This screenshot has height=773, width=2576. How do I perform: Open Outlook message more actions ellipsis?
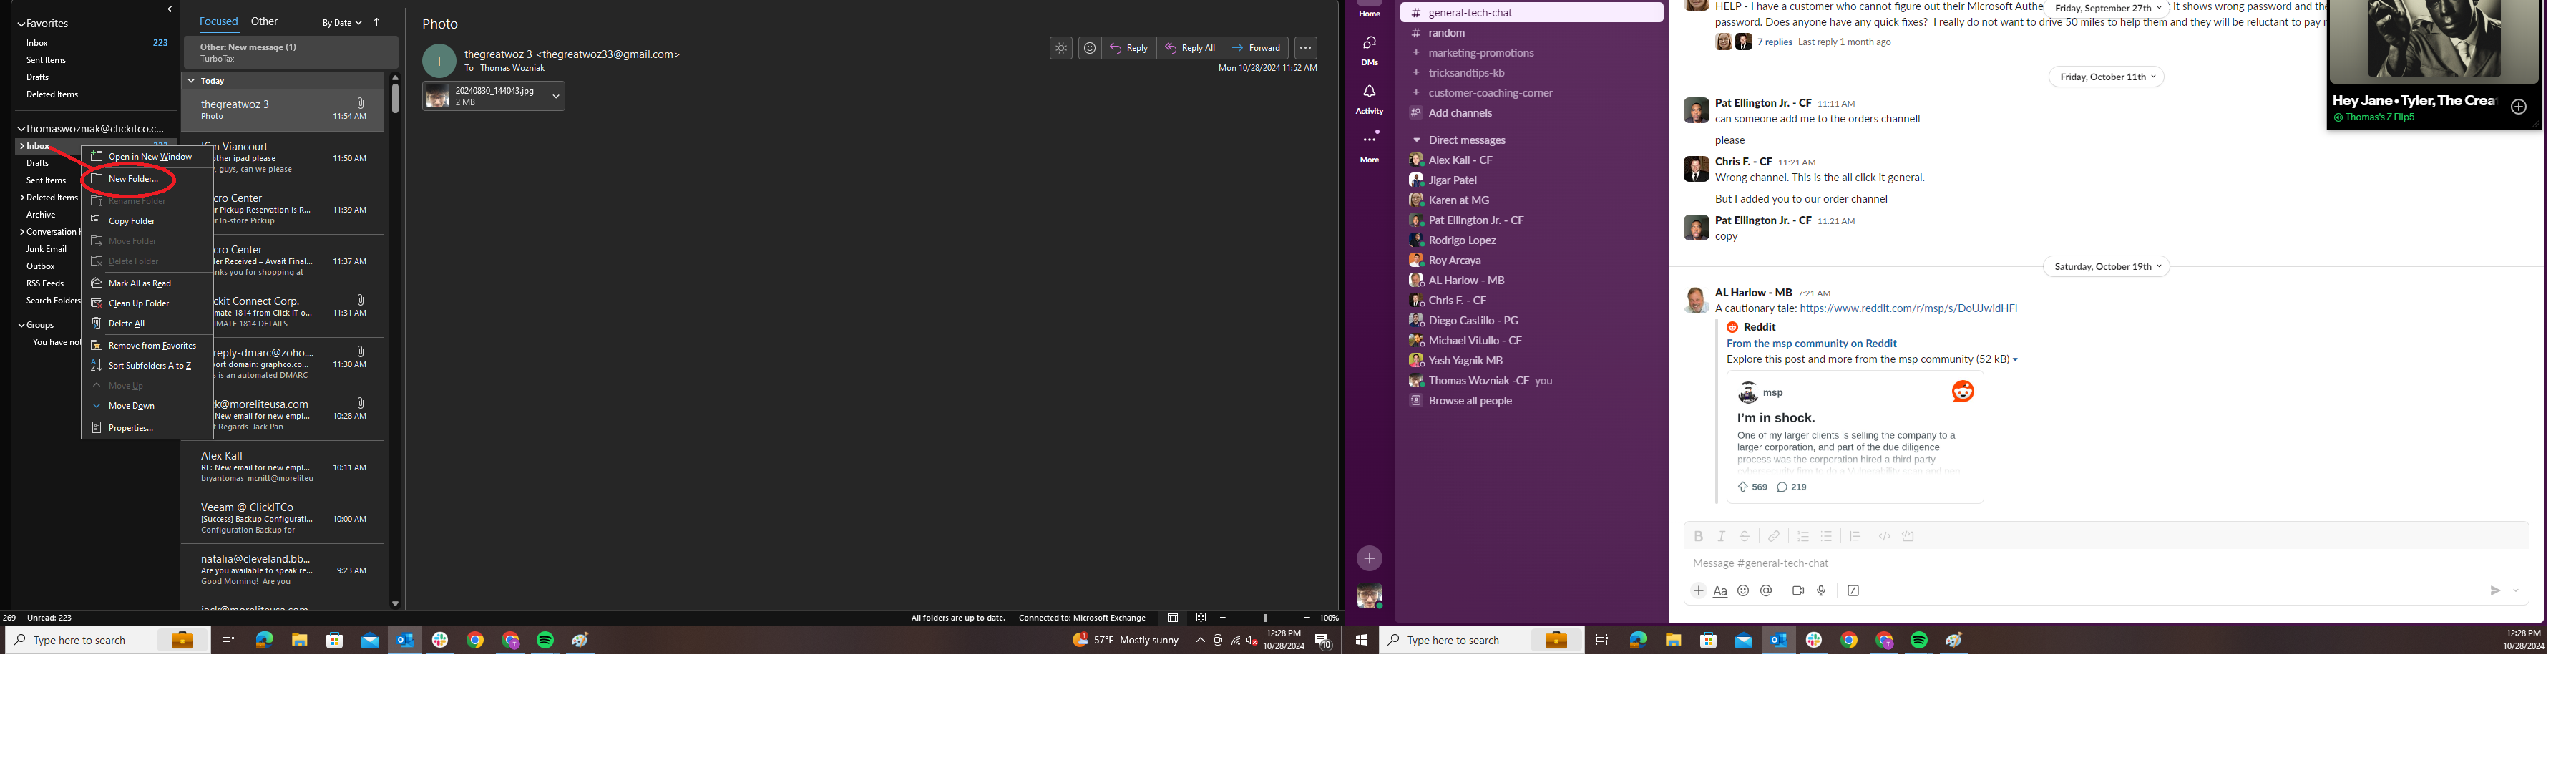1305,48
